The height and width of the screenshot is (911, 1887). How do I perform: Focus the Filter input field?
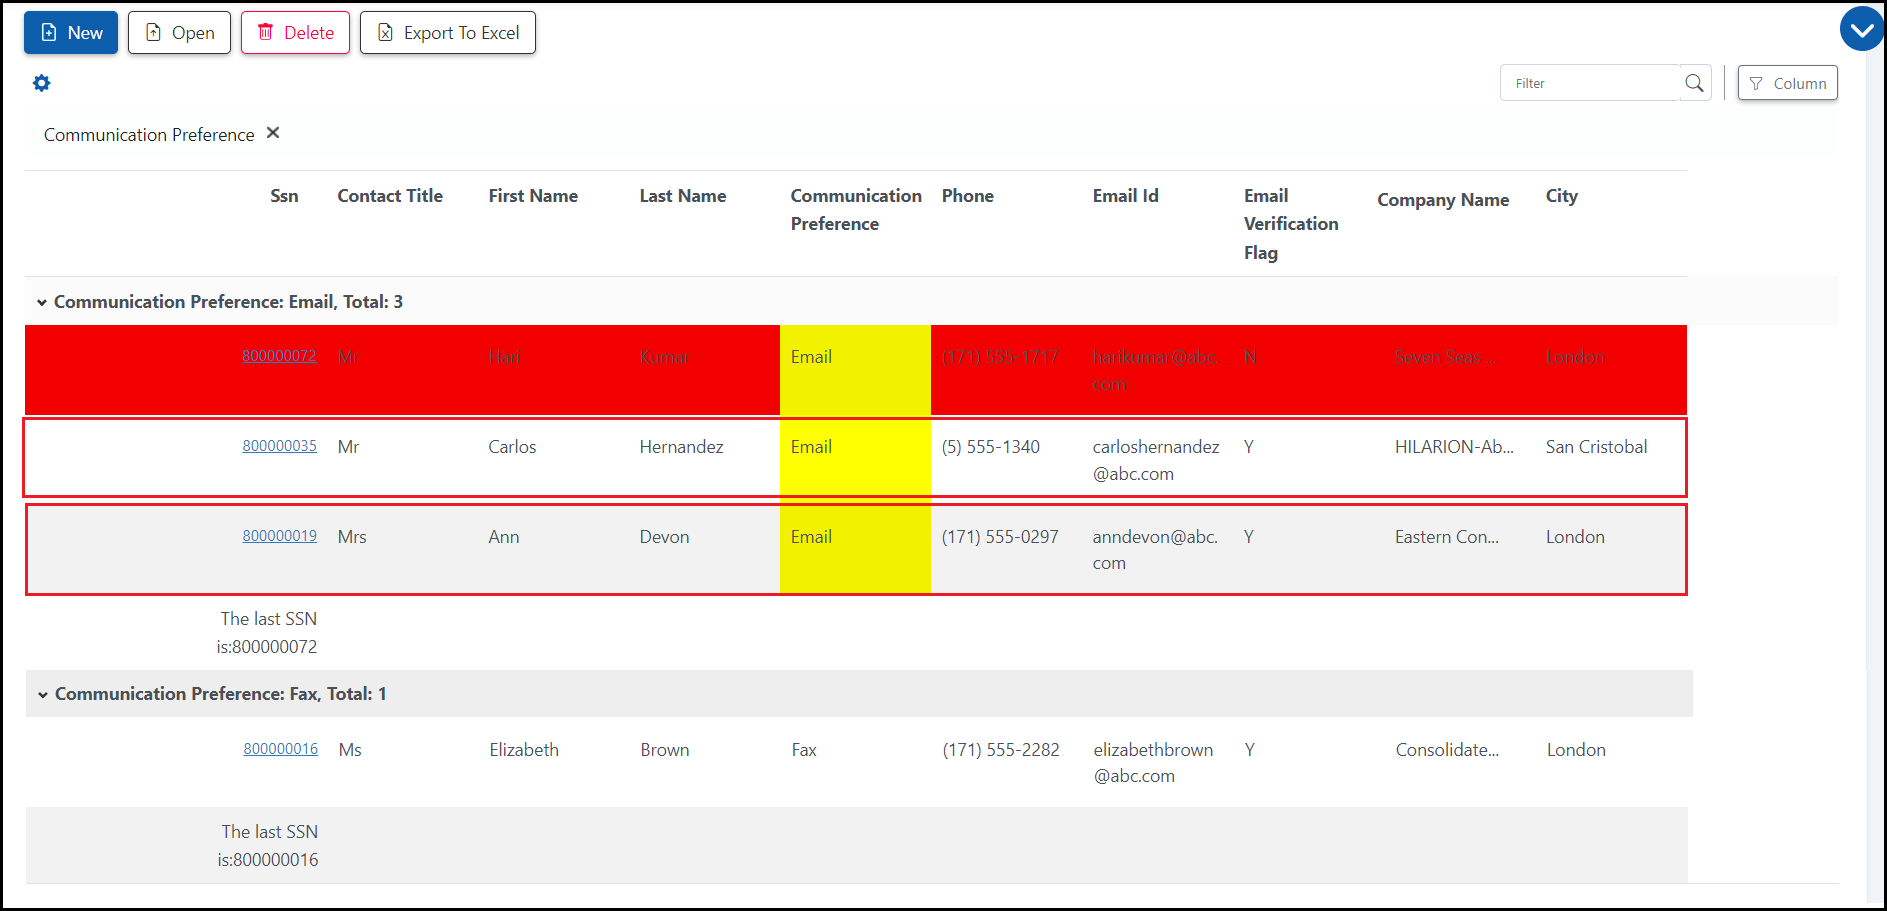click(x=1592, y=83)
